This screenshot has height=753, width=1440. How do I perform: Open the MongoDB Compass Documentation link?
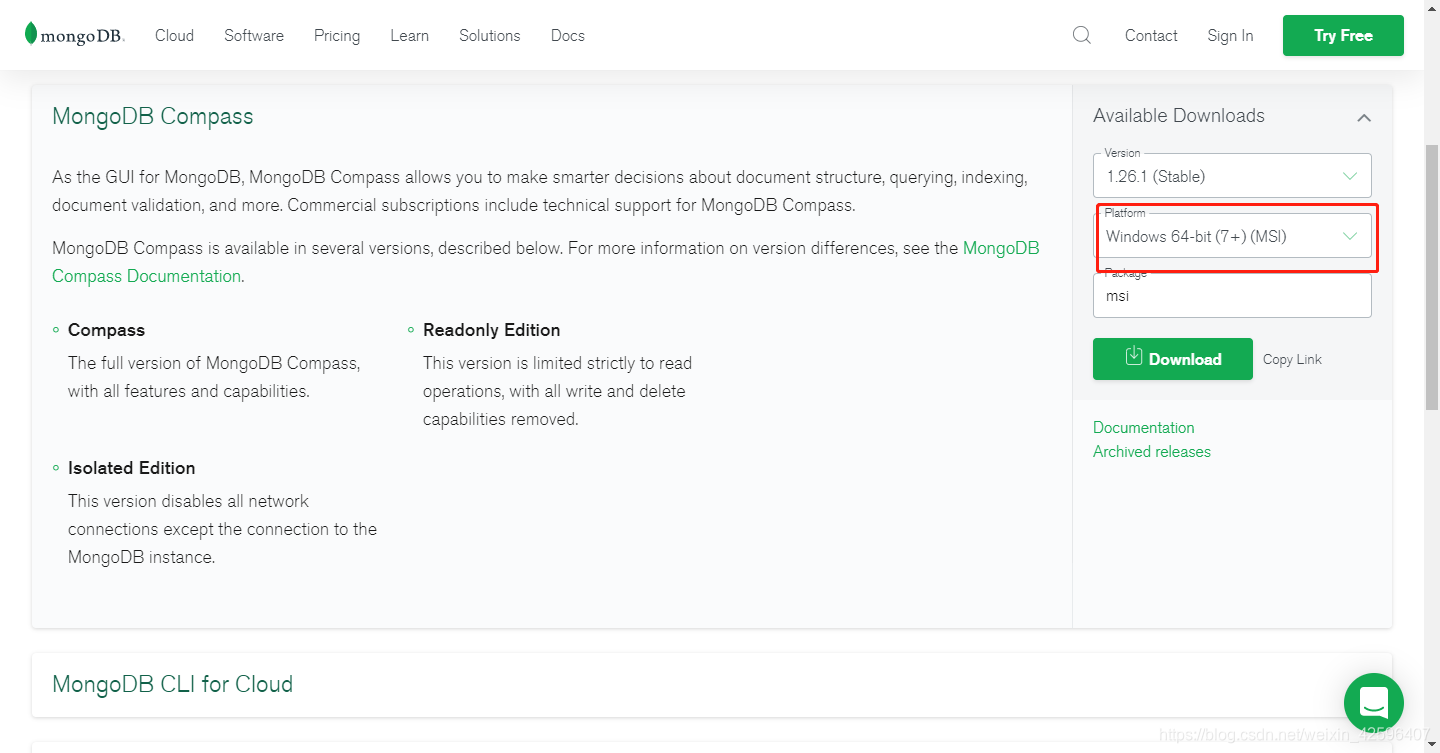[x=546, y=262]
